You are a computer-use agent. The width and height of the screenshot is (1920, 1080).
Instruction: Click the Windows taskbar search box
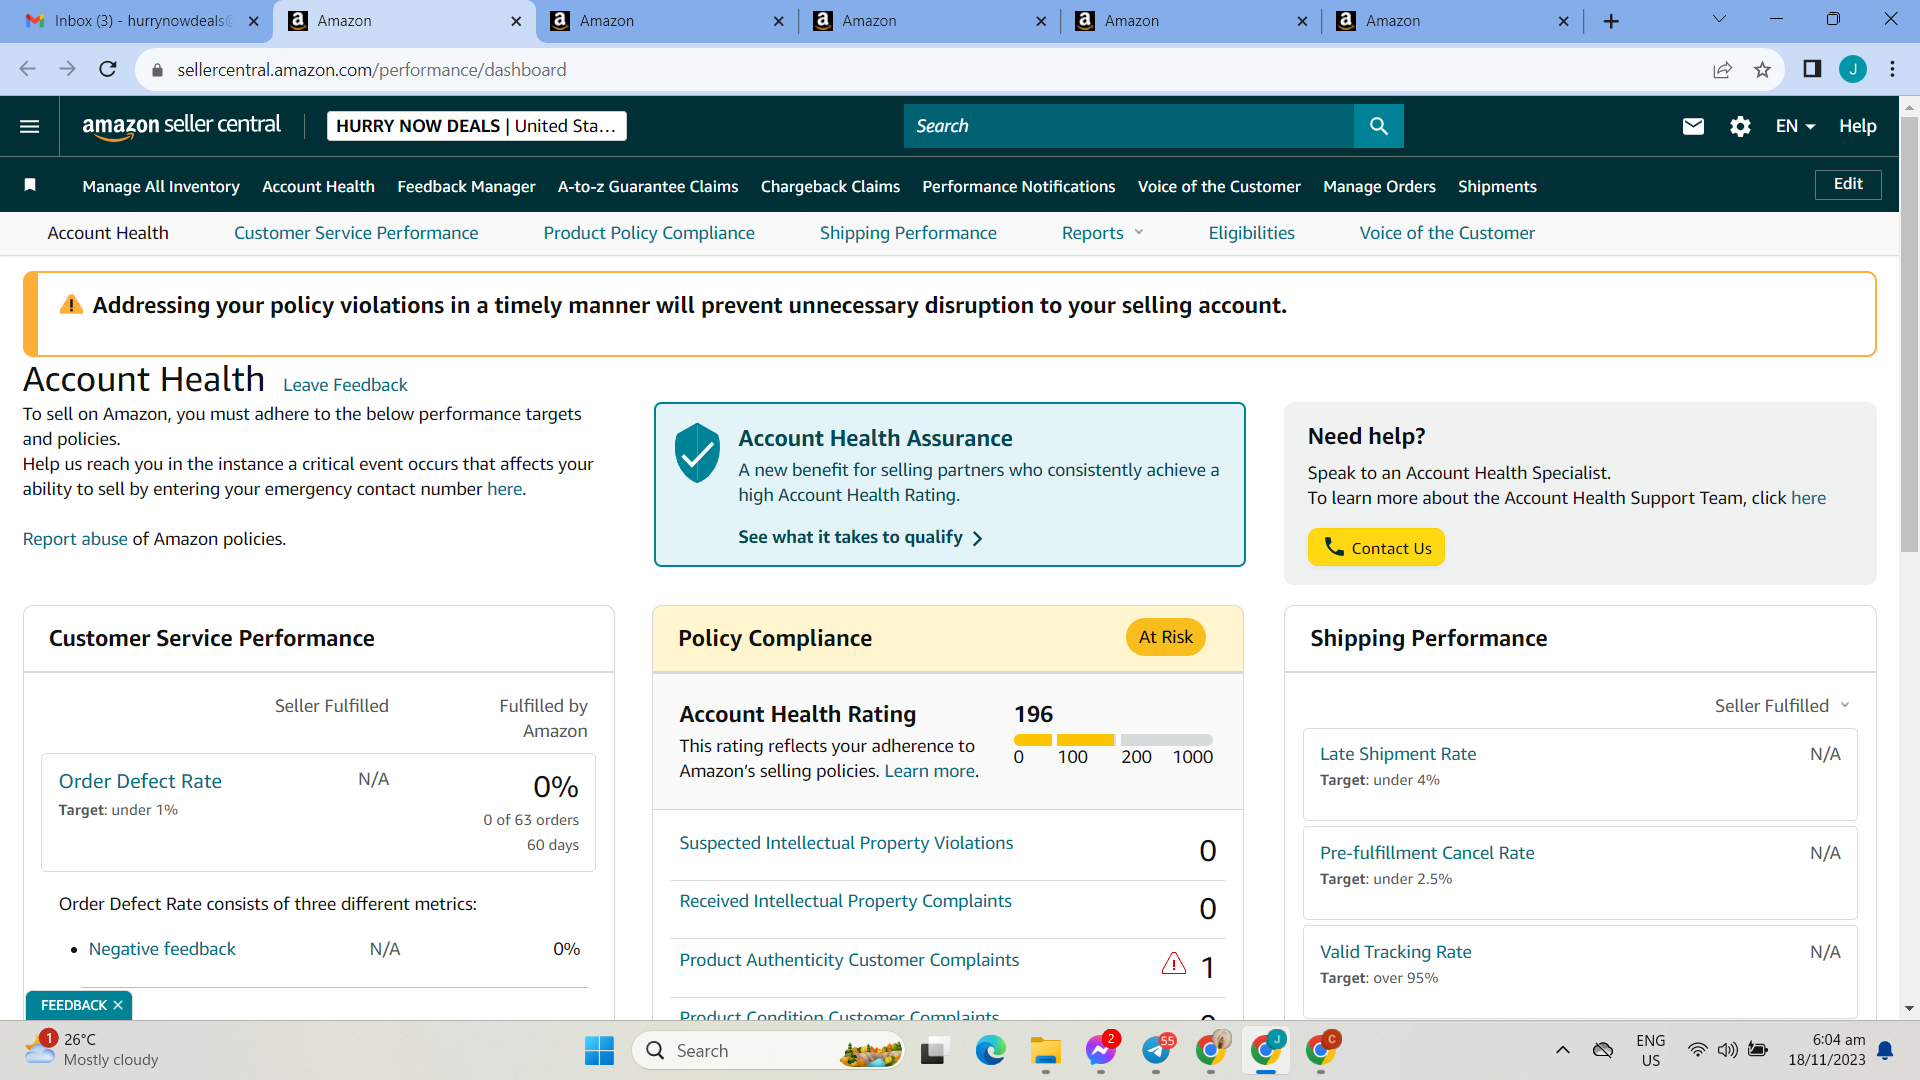click(x=767, y=1050)
